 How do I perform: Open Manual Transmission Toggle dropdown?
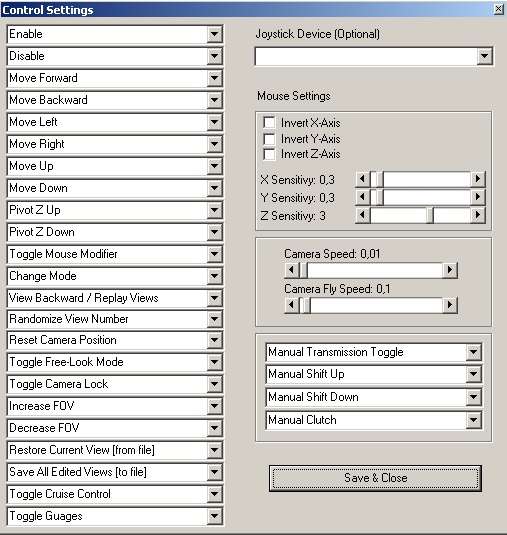[474, 352]
